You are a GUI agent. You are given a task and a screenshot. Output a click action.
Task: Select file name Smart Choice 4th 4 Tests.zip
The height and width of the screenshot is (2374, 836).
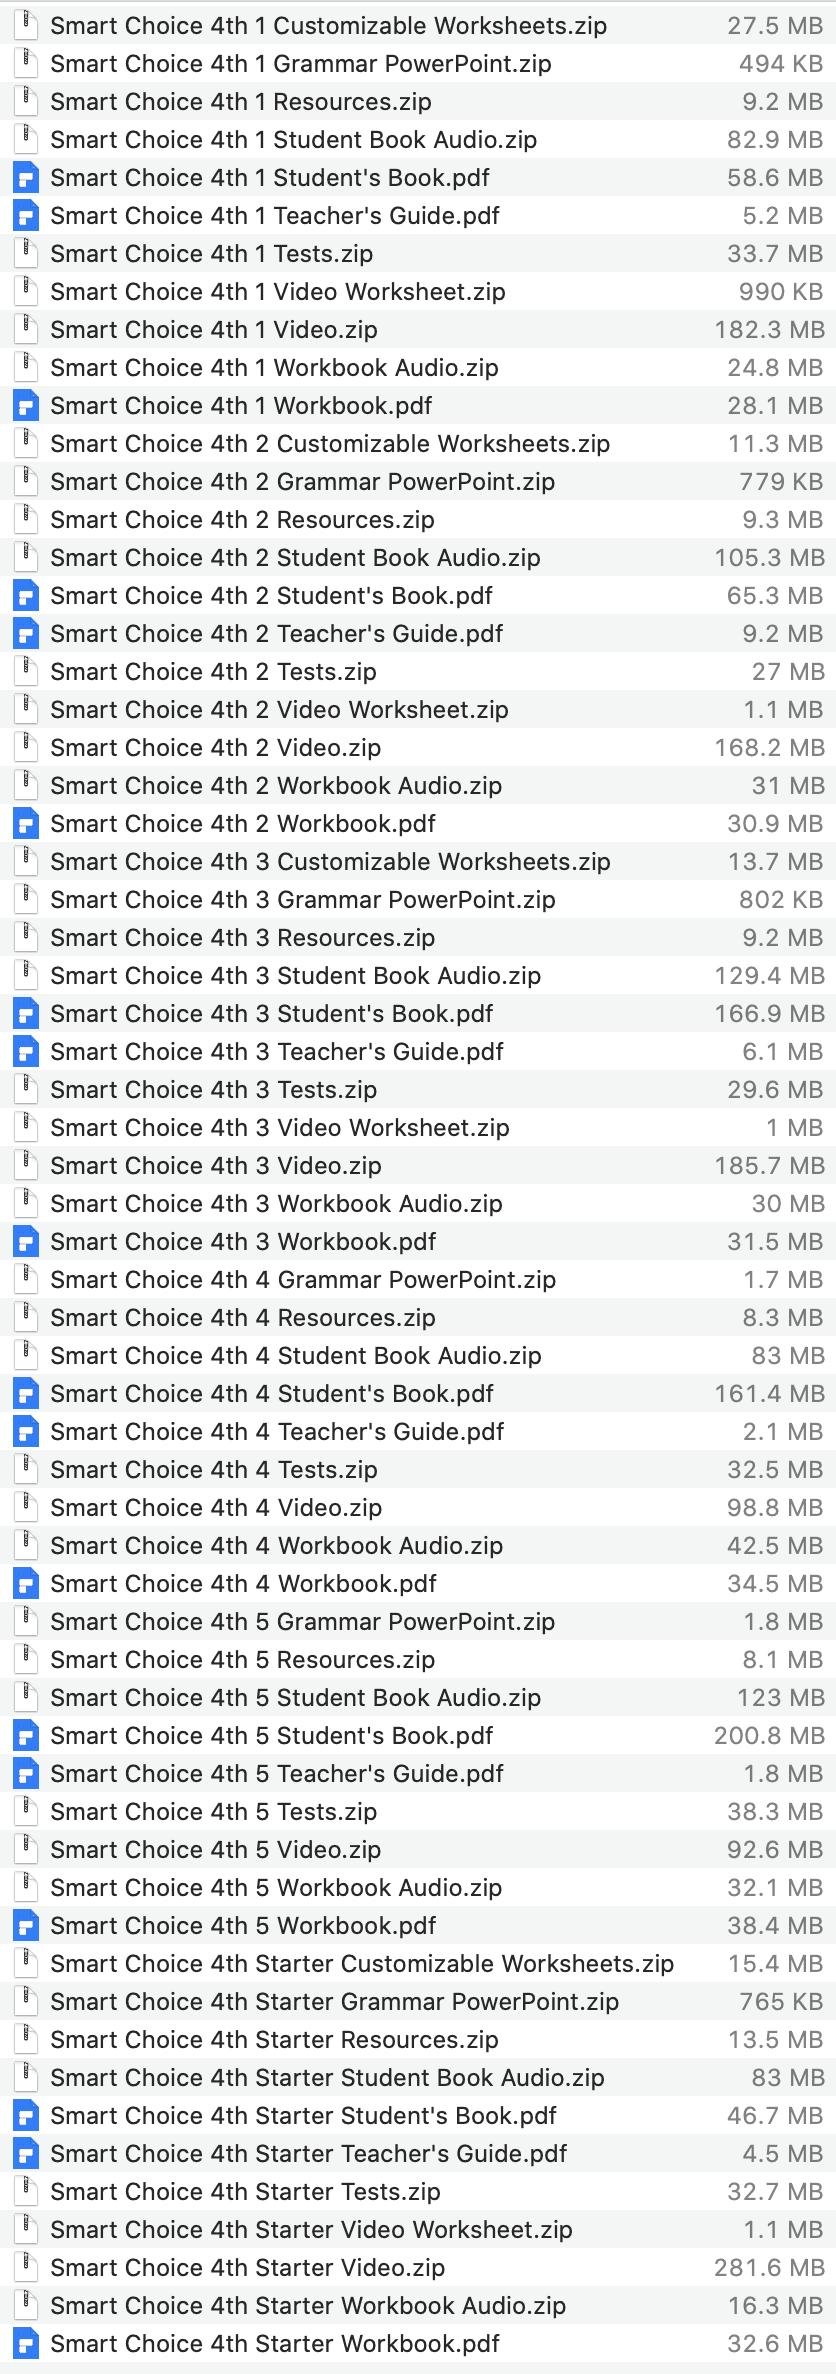(214, 1470)
